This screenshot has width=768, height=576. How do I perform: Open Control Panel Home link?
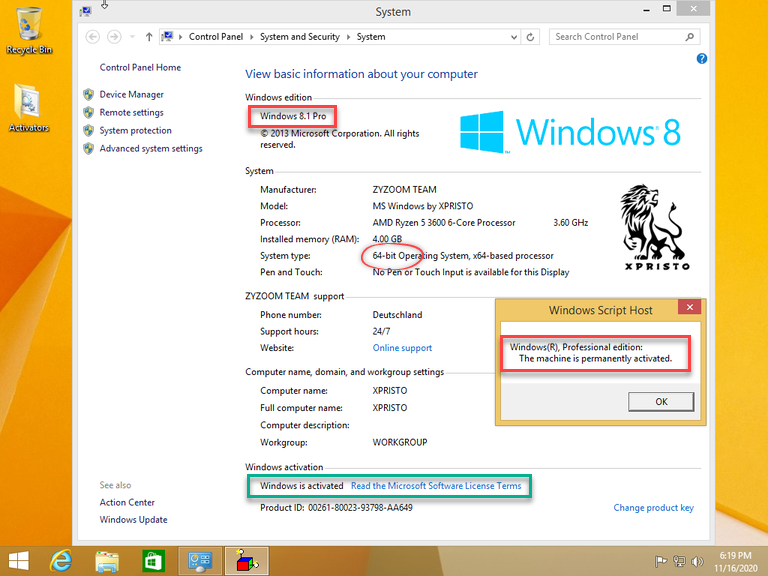[140, 68]
